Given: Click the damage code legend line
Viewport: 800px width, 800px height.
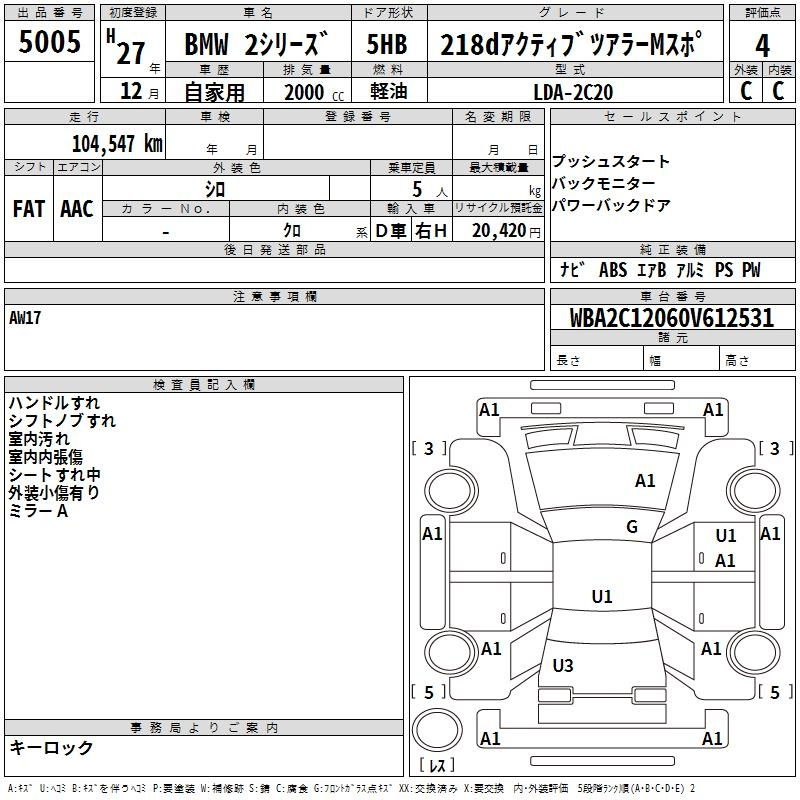Looking at the screenshot, I should click(351, 788).
